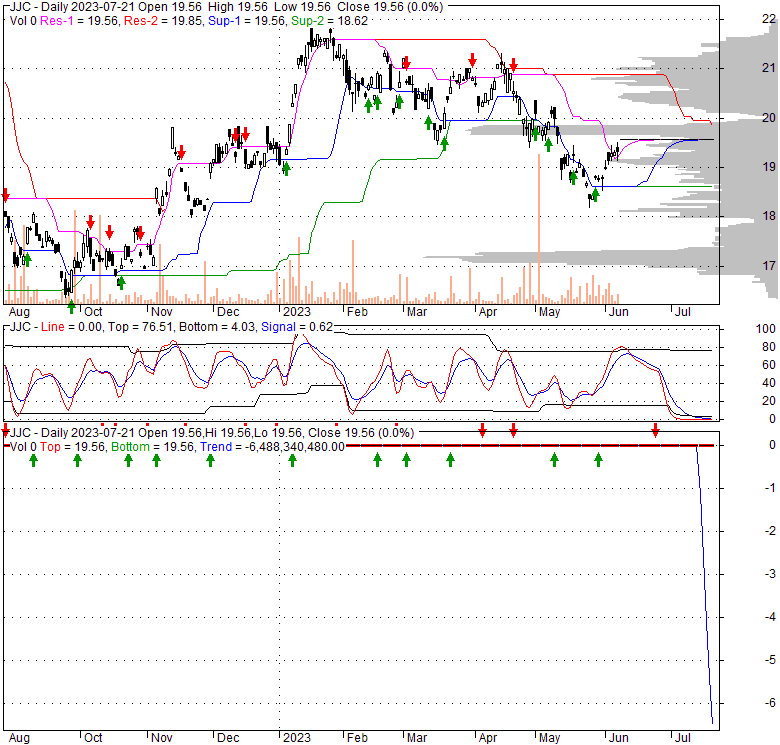Viewport: 780px width, 745px height.
Task: Click the 40 label on the stochastic axis
Action: (x=769, y=383)
